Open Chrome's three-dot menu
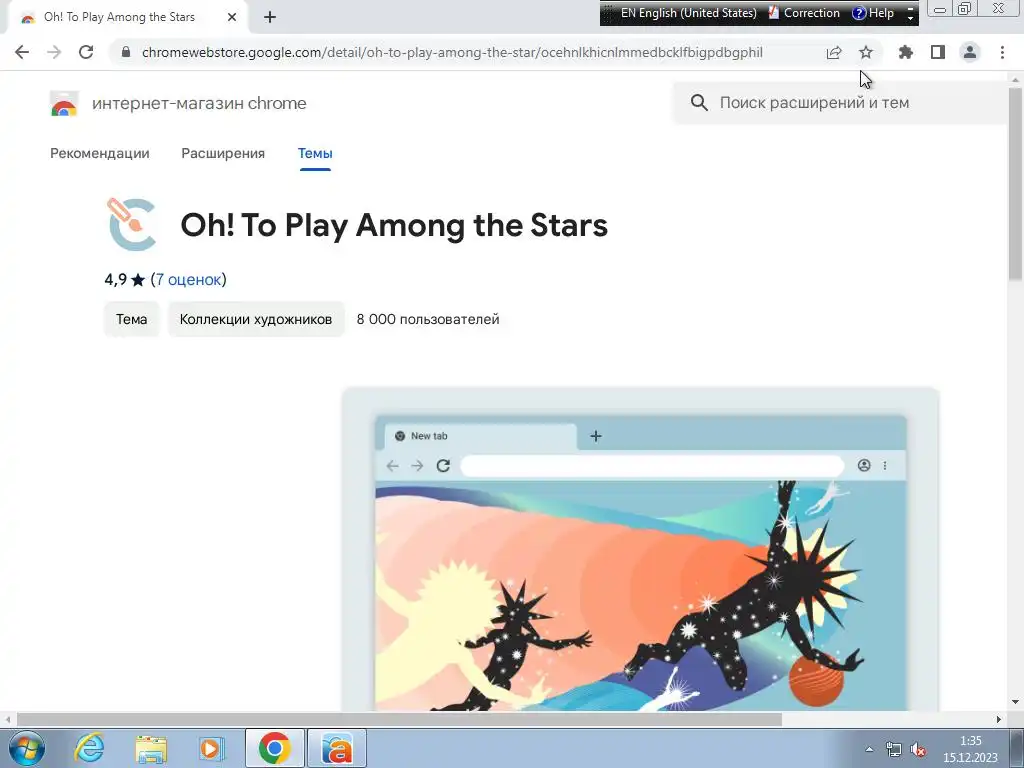The width and height of the screenshot is (1024, 768). coord(1002,52)
